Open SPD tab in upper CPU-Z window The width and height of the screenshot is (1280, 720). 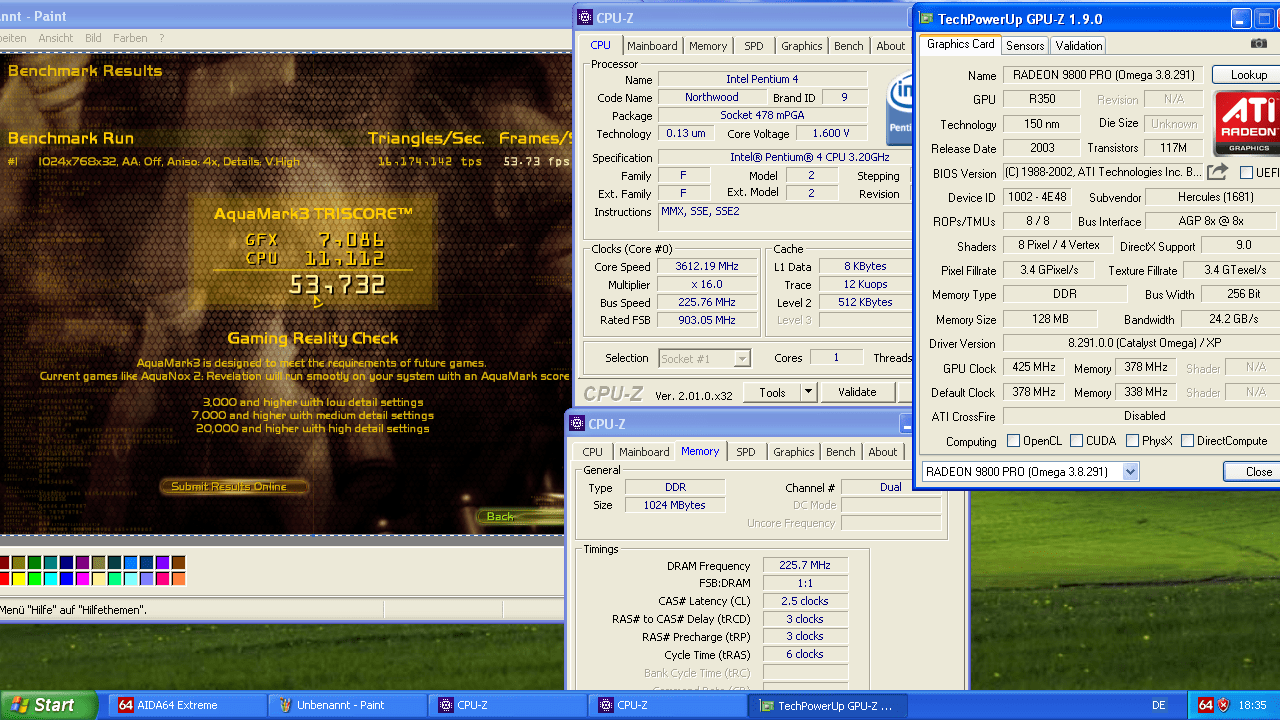(754, 46)
